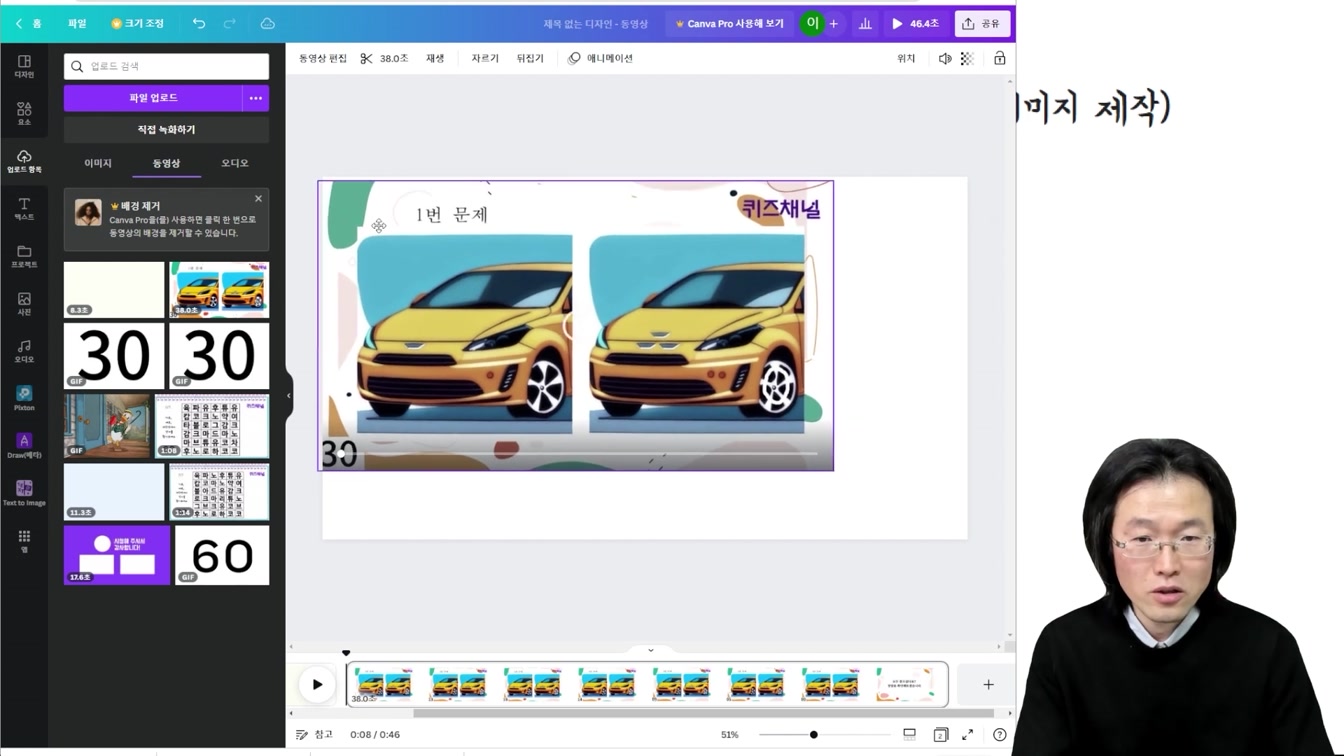
Task: Collapse the timeline with the chevron handle
Action: pyautogui.click(x=650, y=650)
